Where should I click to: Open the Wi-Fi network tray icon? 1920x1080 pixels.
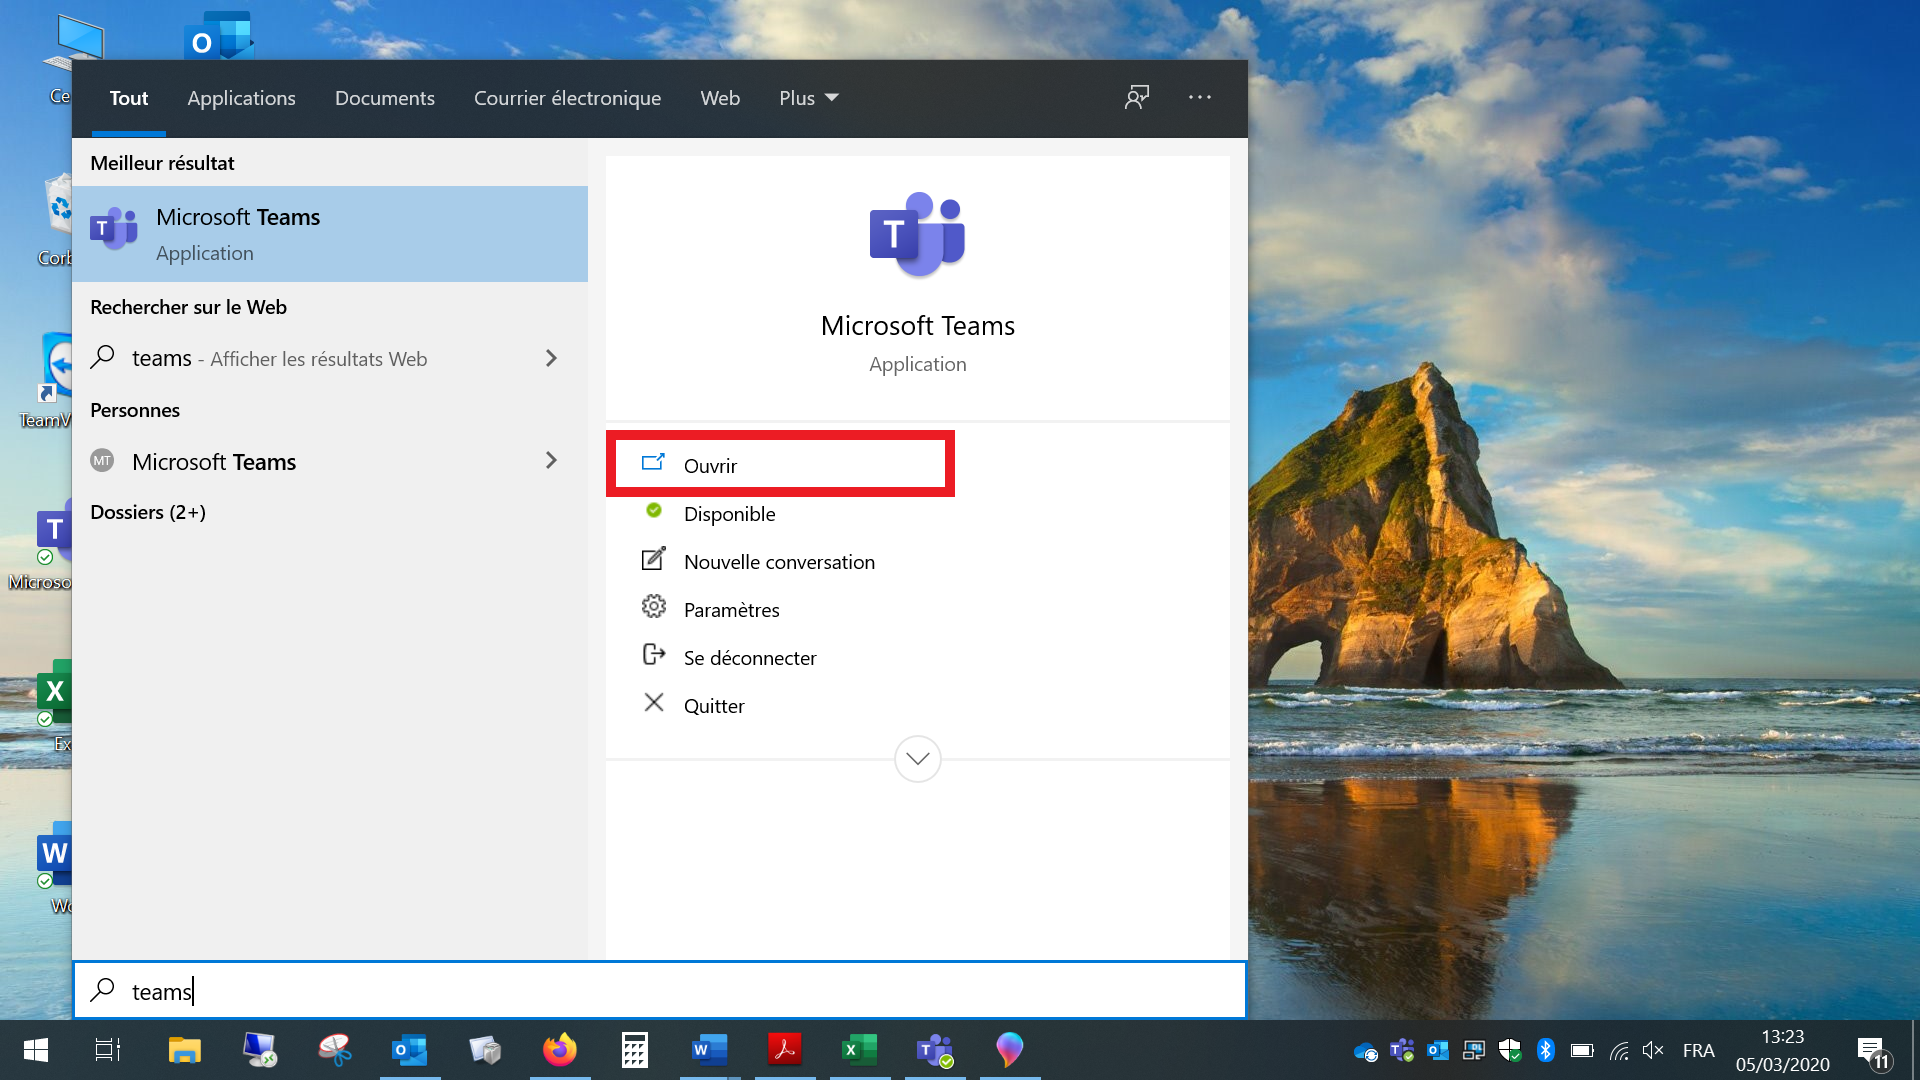pos(1619,1051)
